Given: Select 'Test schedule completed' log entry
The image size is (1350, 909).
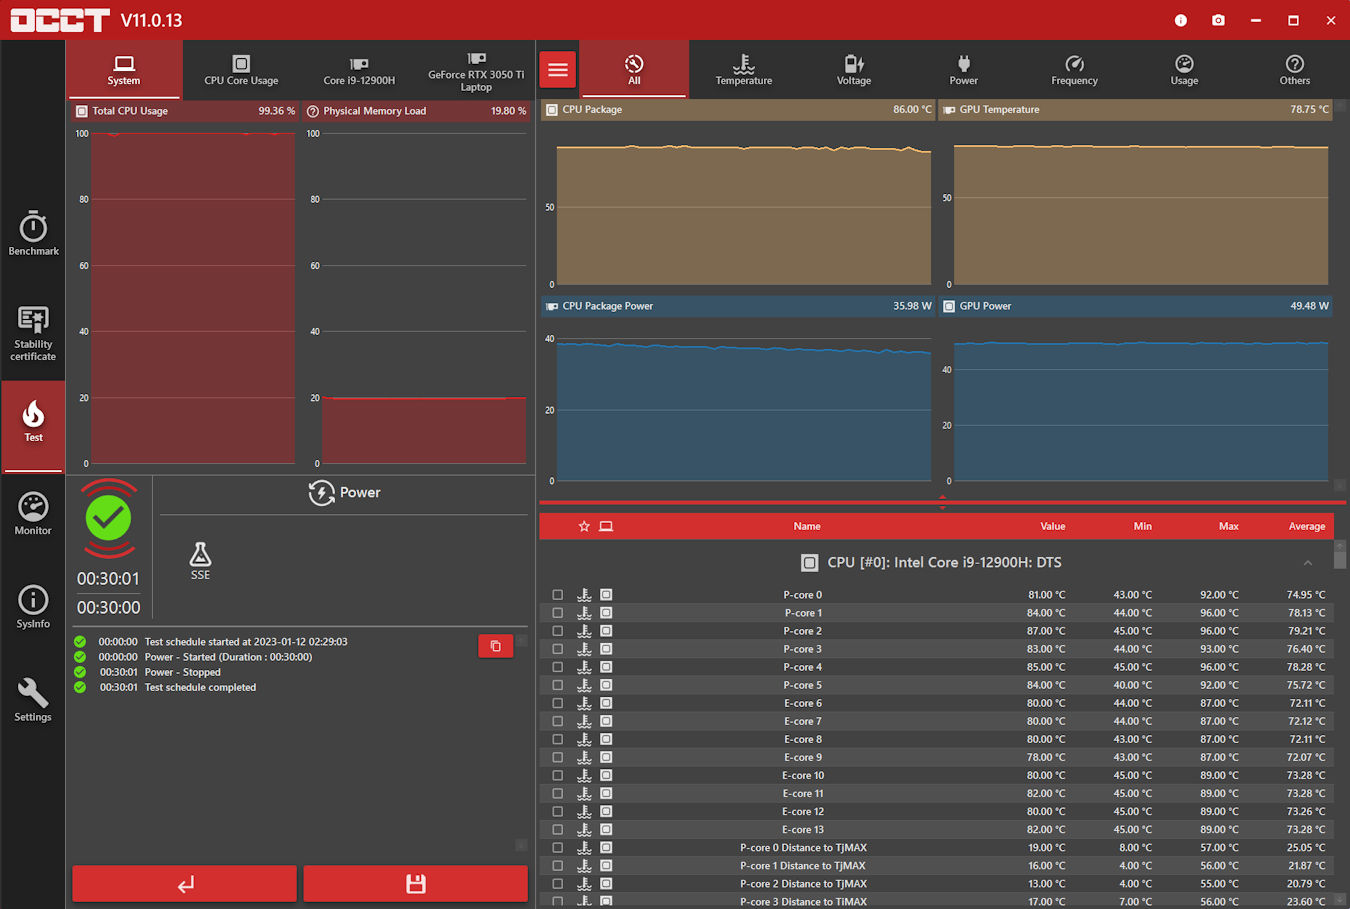Looking at the screenshot, I should 200,687.
